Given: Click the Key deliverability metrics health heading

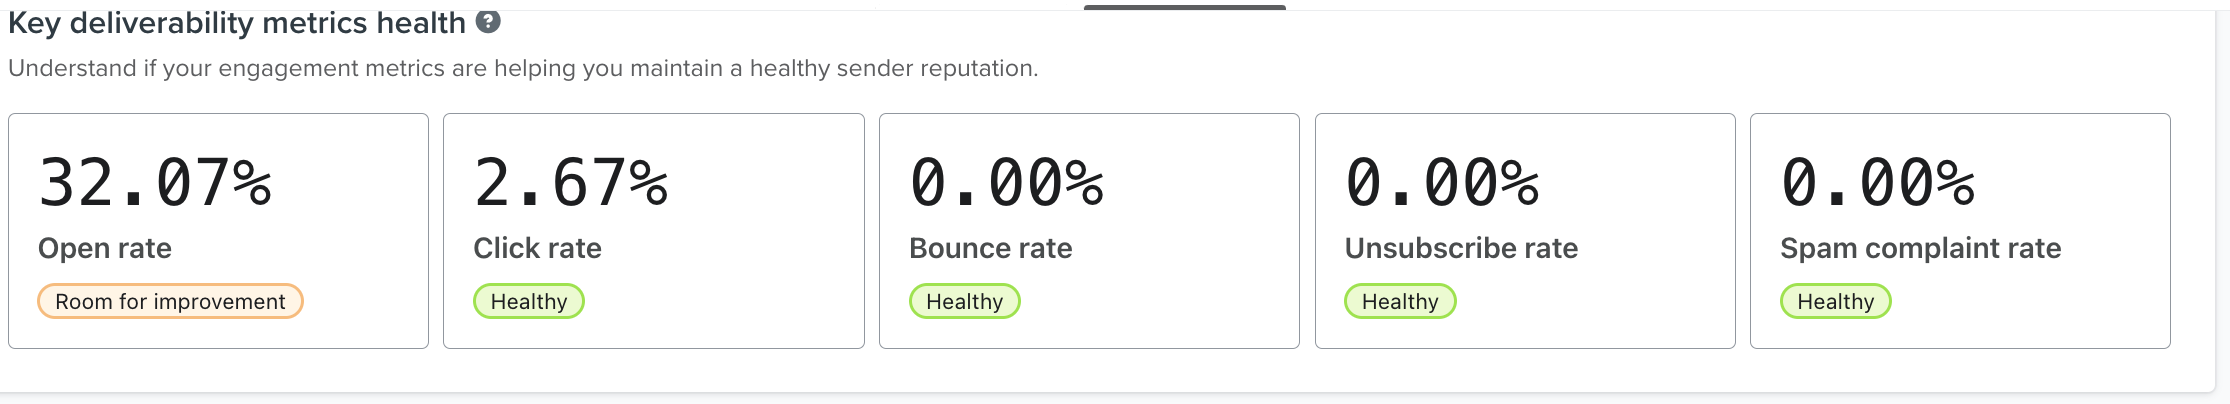Looking at the screenshot, I should coord(237,23).
